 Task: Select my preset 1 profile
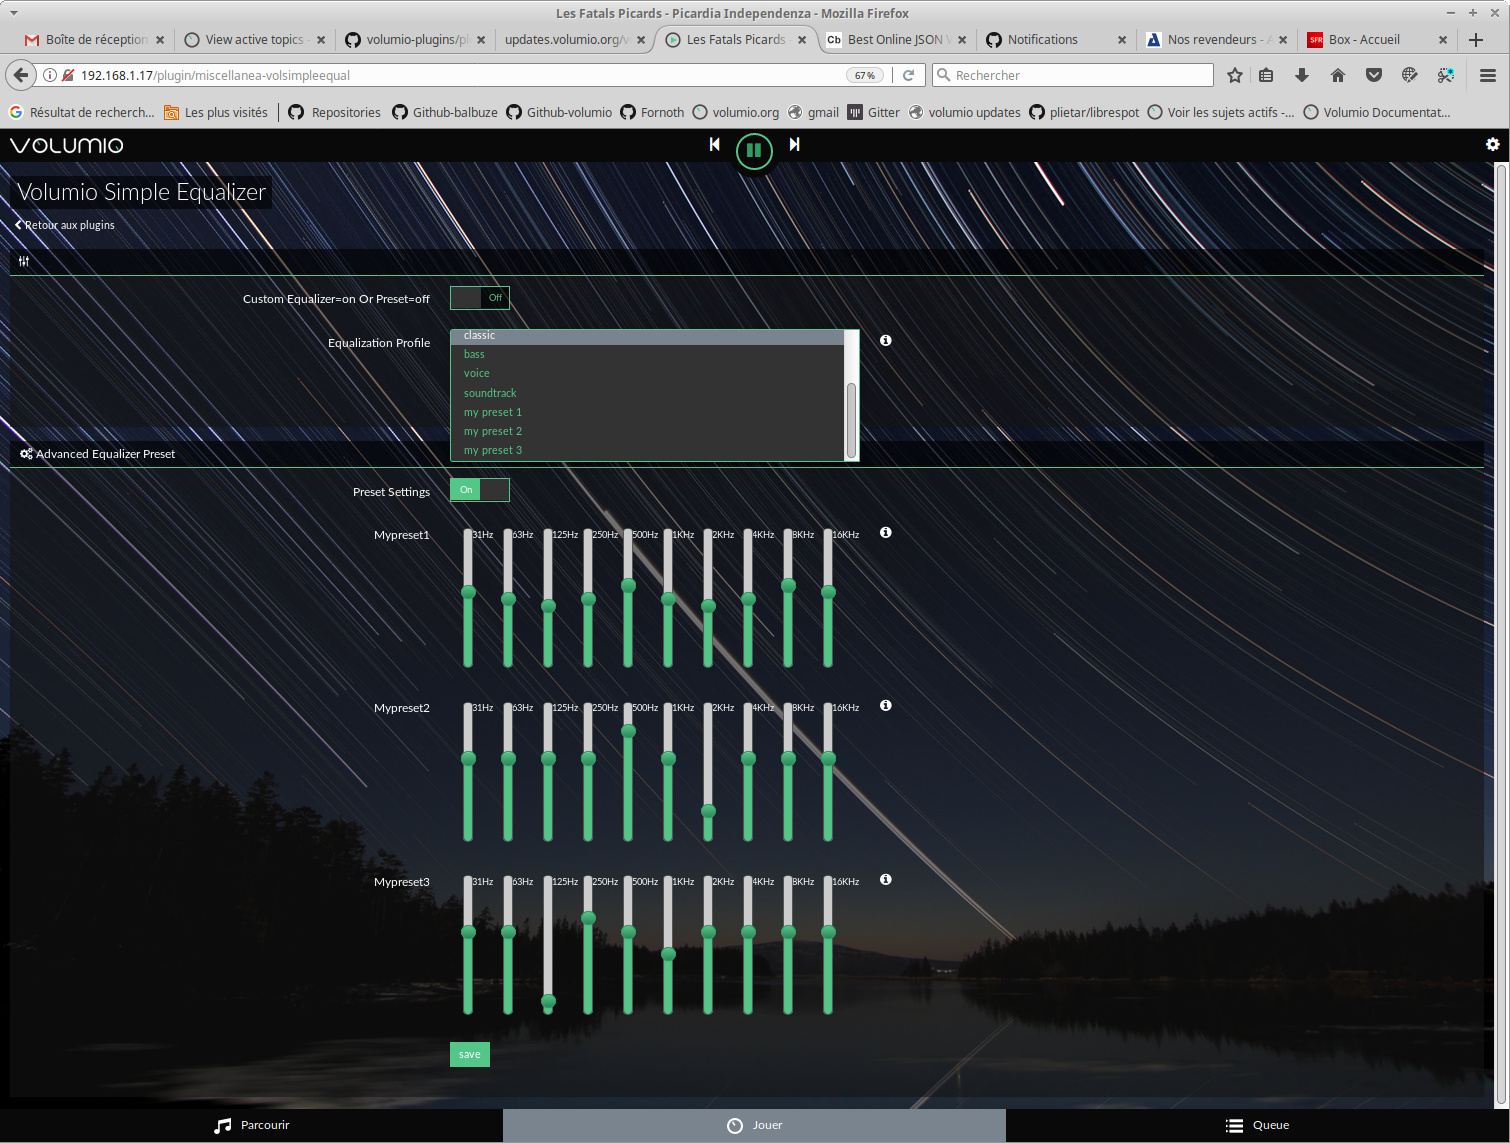[x=647, y=412]
